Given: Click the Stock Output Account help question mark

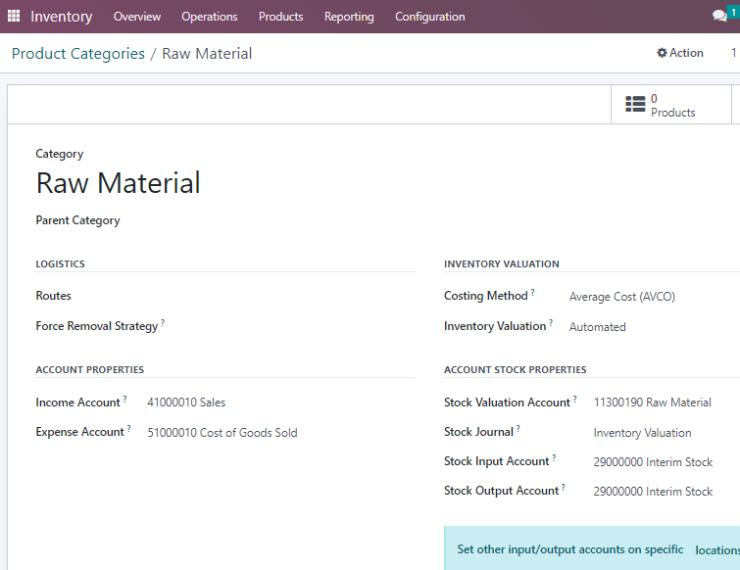Looking at the screenshot, I should pyautogui.click(x=563, y=487).
